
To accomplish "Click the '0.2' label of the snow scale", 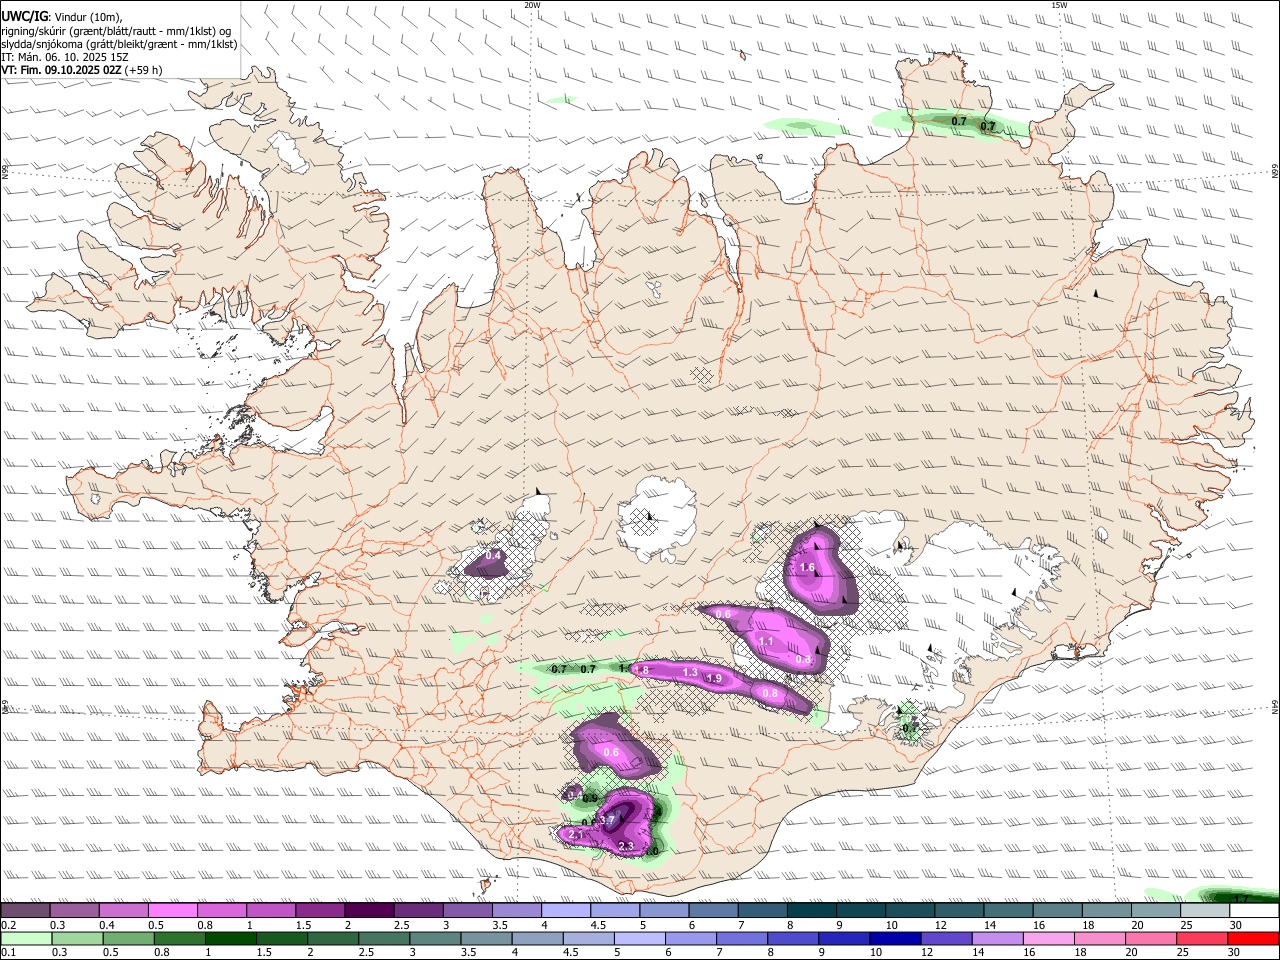I will tap(8, 925).
